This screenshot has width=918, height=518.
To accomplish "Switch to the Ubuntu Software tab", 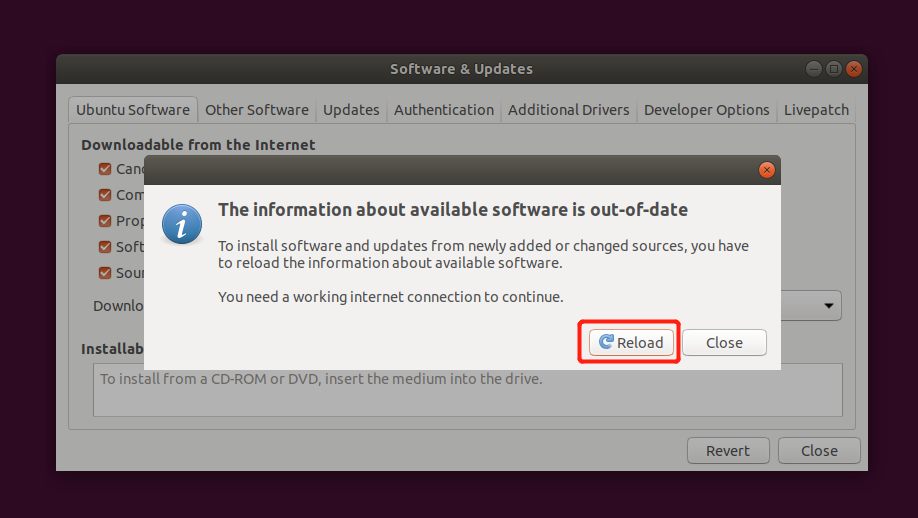I will click(133, 109).
